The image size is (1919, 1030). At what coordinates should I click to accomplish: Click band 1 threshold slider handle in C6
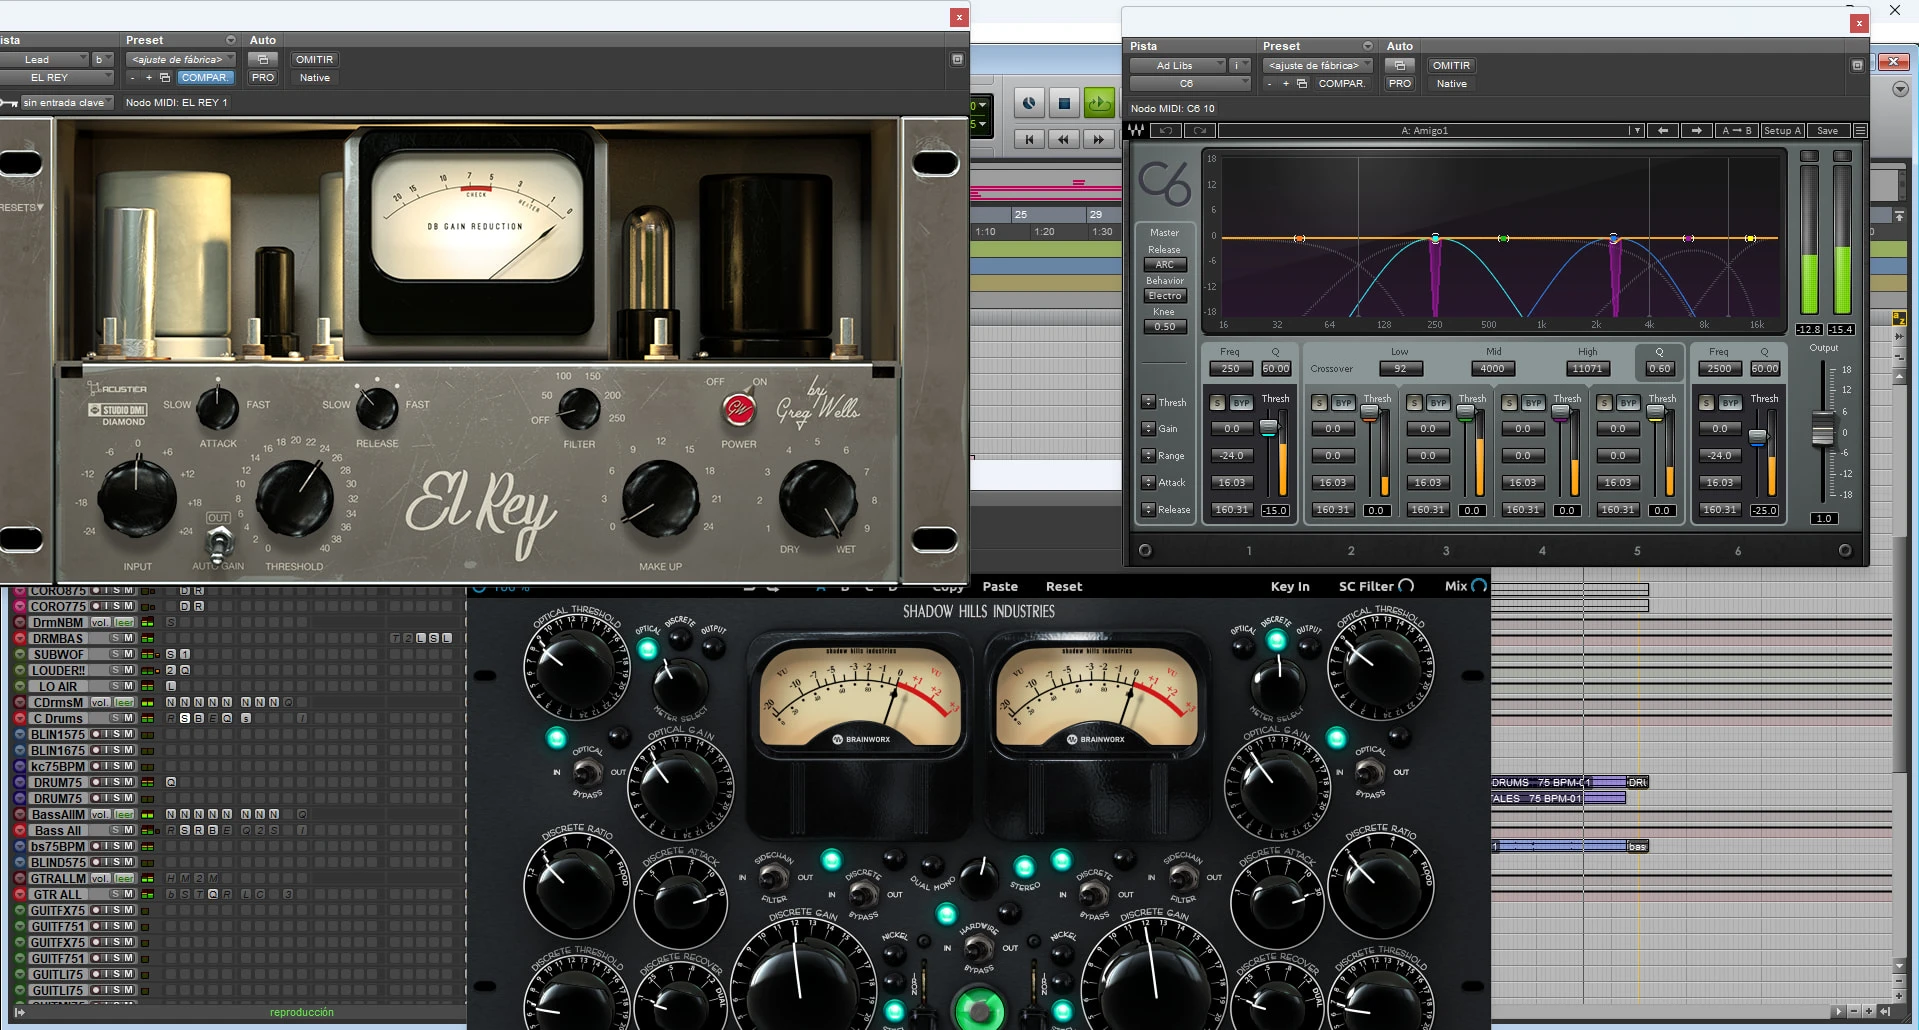[1268, 428]
